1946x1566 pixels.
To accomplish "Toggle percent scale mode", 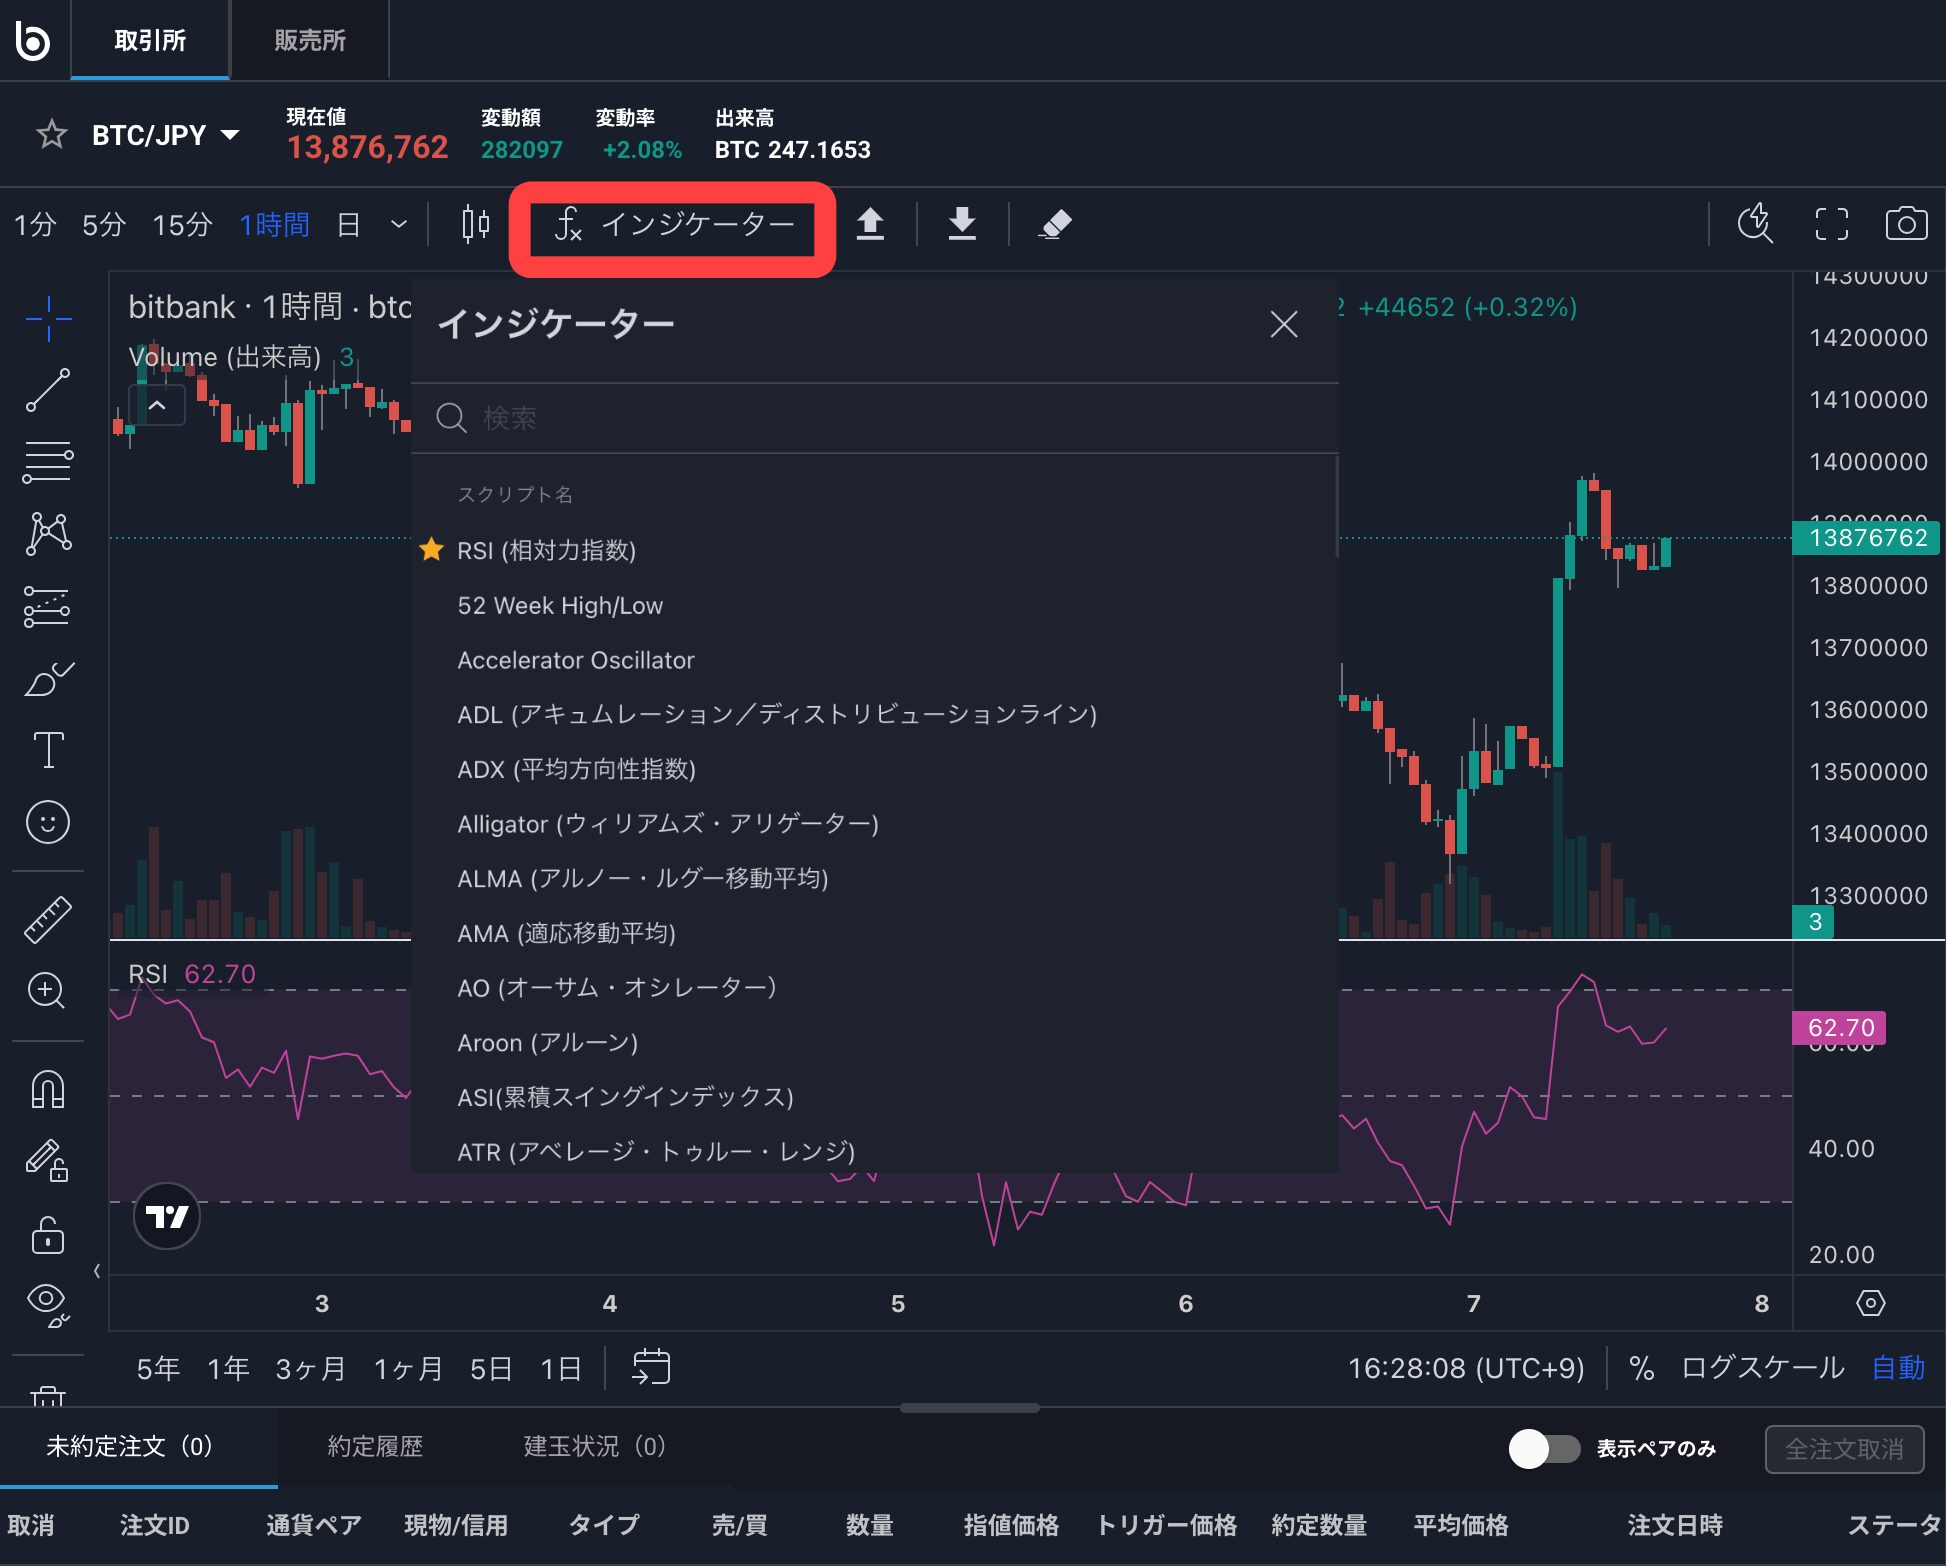I will [1641, 1367].
